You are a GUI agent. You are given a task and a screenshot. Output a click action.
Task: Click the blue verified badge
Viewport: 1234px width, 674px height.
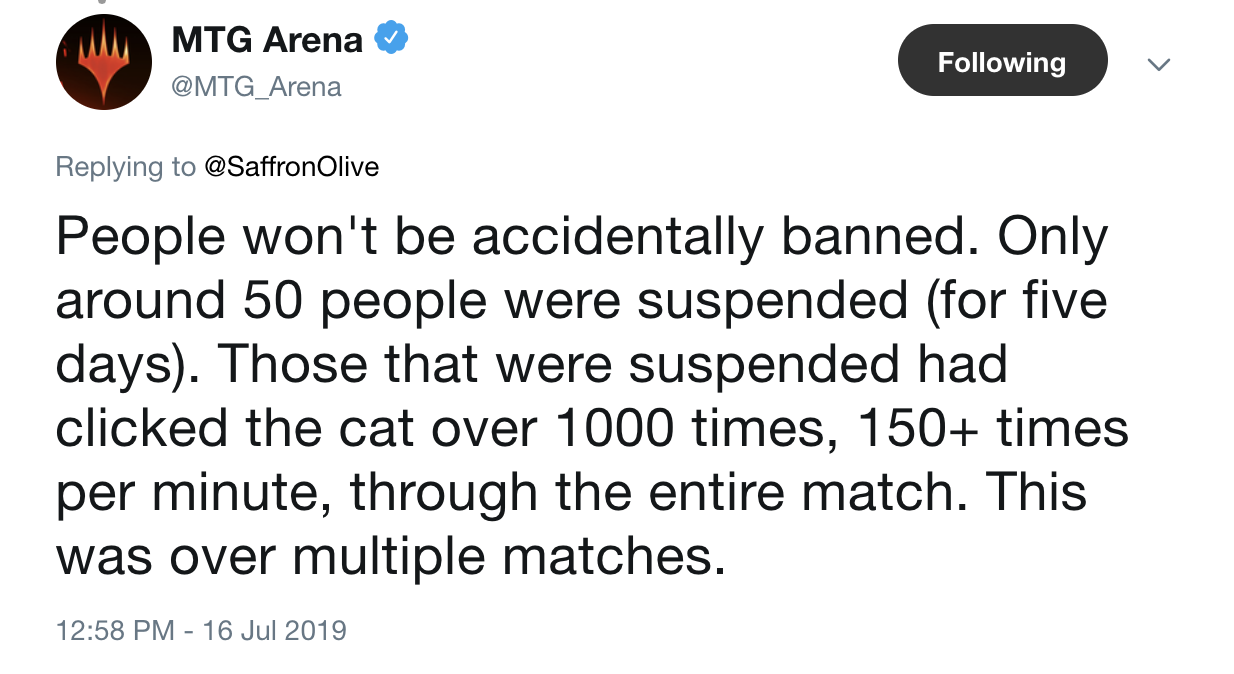pyautogui.click(x=390, y=39)
